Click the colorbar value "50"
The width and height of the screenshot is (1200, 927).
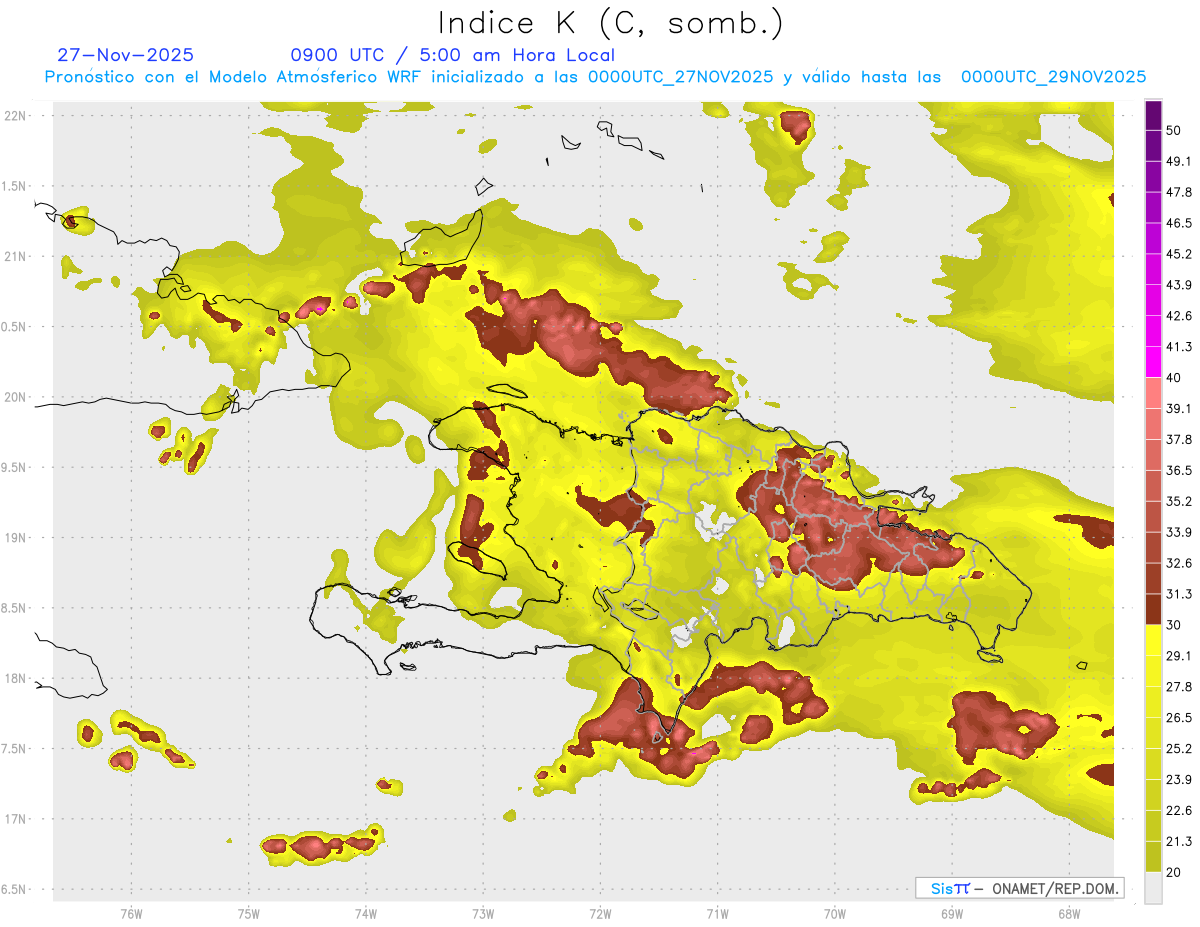pyautogui.click(x=1174, y=130)
